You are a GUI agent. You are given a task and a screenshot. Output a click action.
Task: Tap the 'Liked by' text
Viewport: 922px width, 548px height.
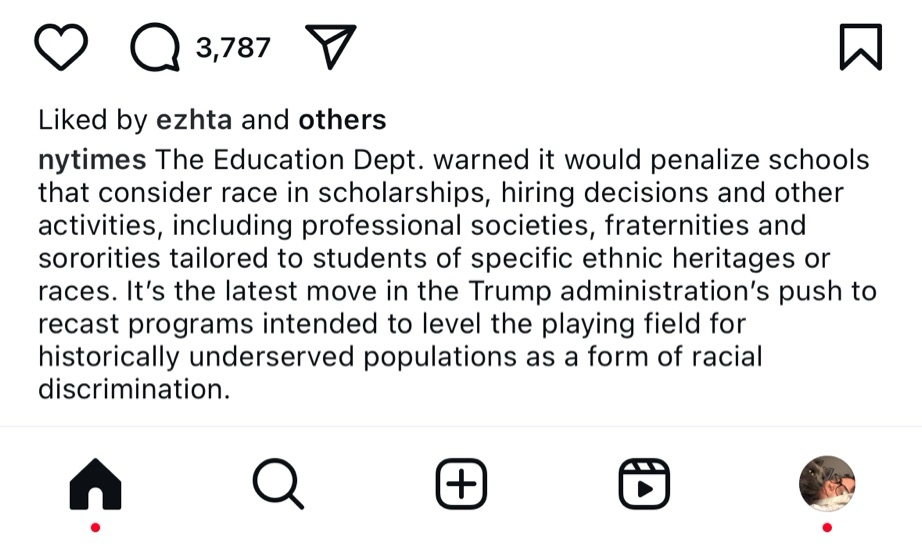pyautogui.click(x=92, y=121)
